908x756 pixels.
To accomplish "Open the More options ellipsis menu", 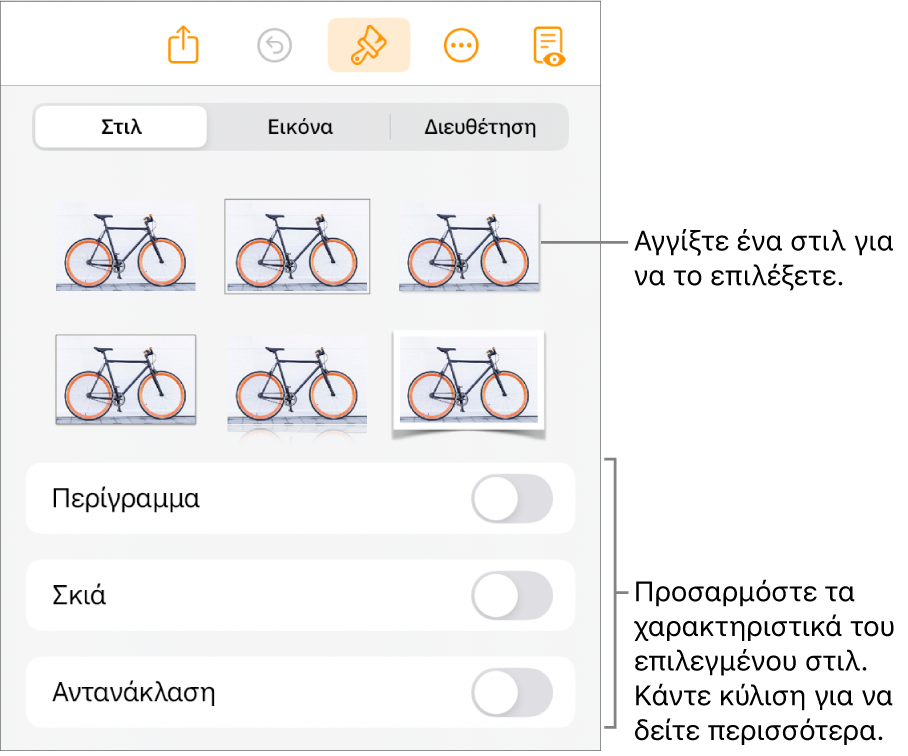I will pos(461,46).
